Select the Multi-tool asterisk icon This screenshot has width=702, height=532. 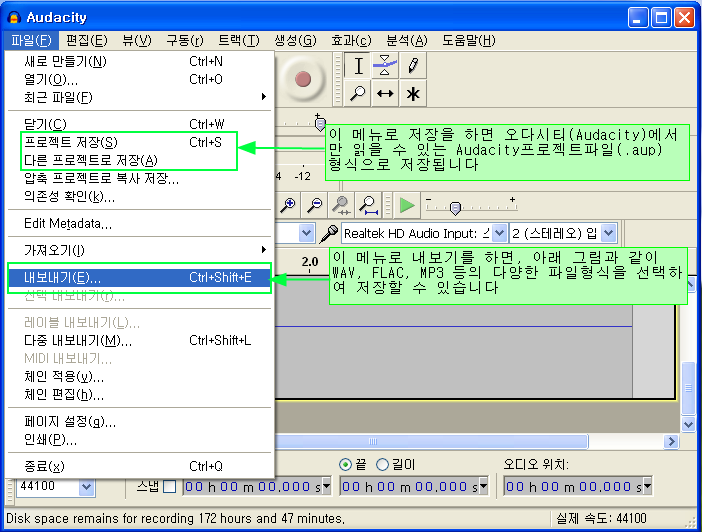pyautogui.click(x=413, y=93)
